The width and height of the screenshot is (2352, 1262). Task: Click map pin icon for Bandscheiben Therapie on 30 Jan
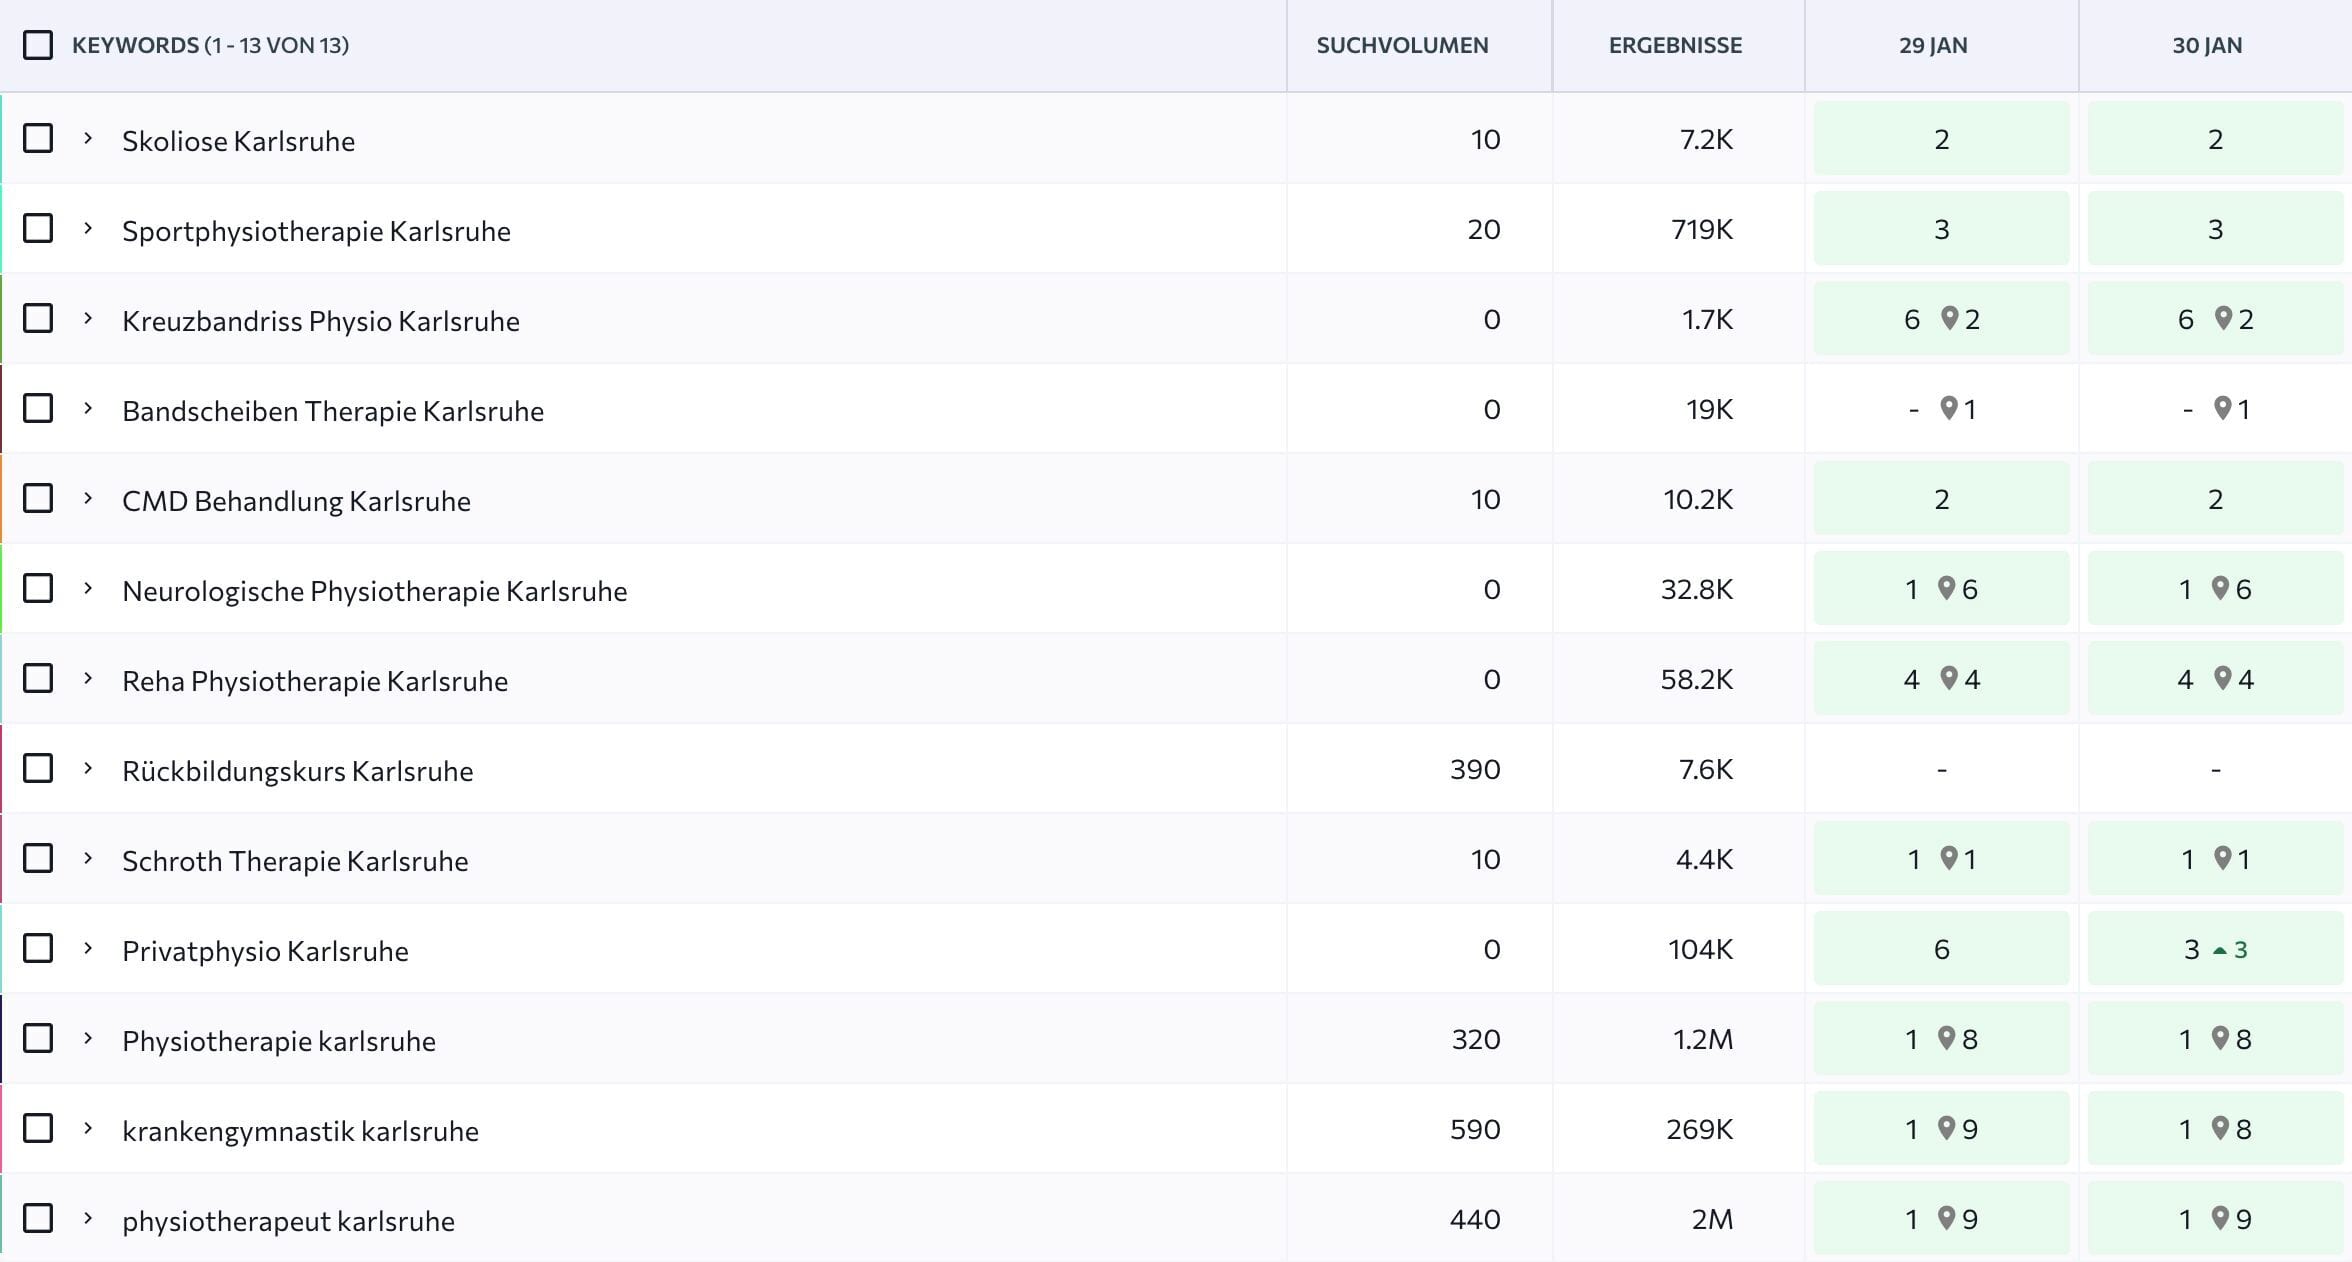(2223, 408)
